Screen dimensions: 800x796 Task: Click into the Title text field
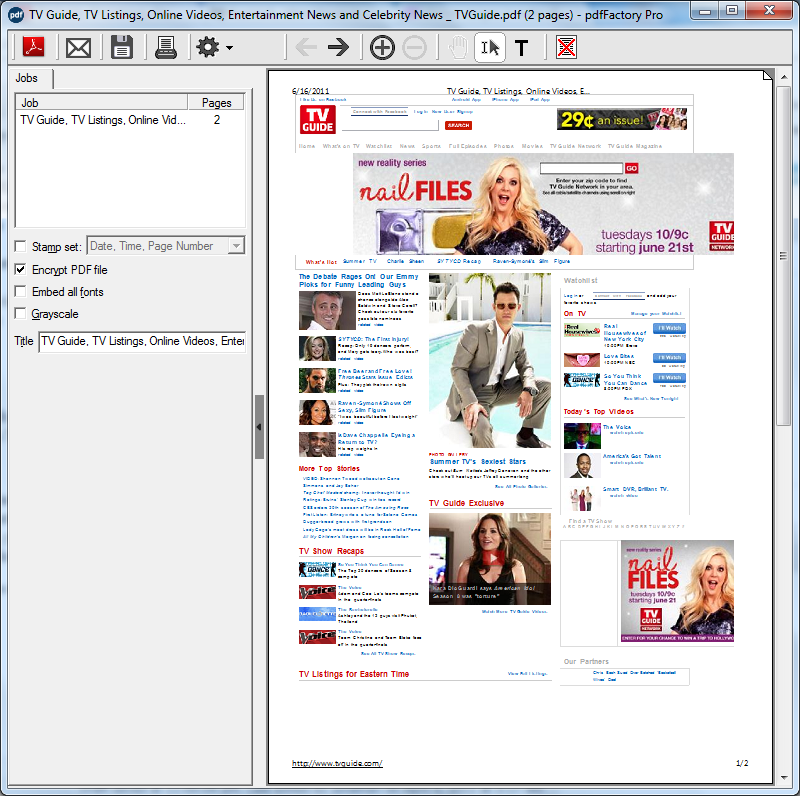click(x=142, y=341)
